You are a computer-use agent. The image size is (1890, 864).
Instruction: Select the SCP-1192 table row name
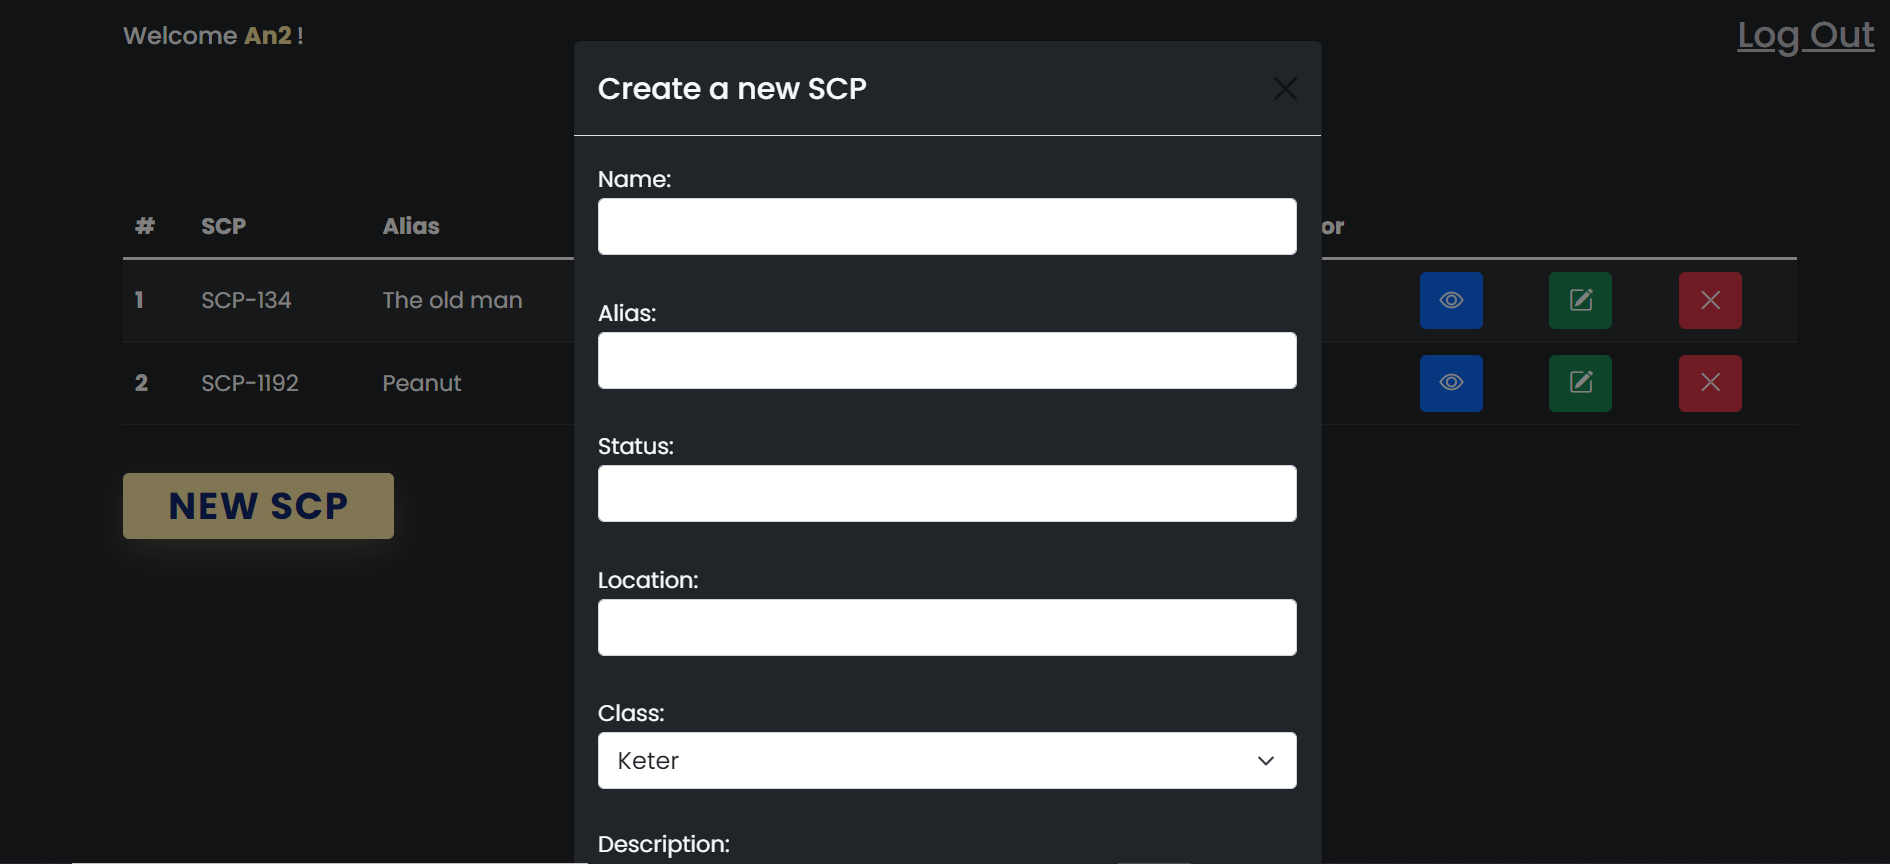250,383
